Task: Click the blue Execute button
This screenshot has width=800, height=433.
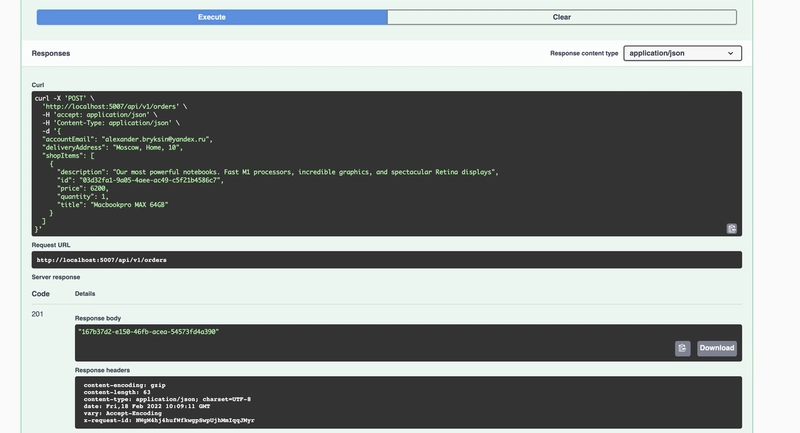Action: click(212, 17)
